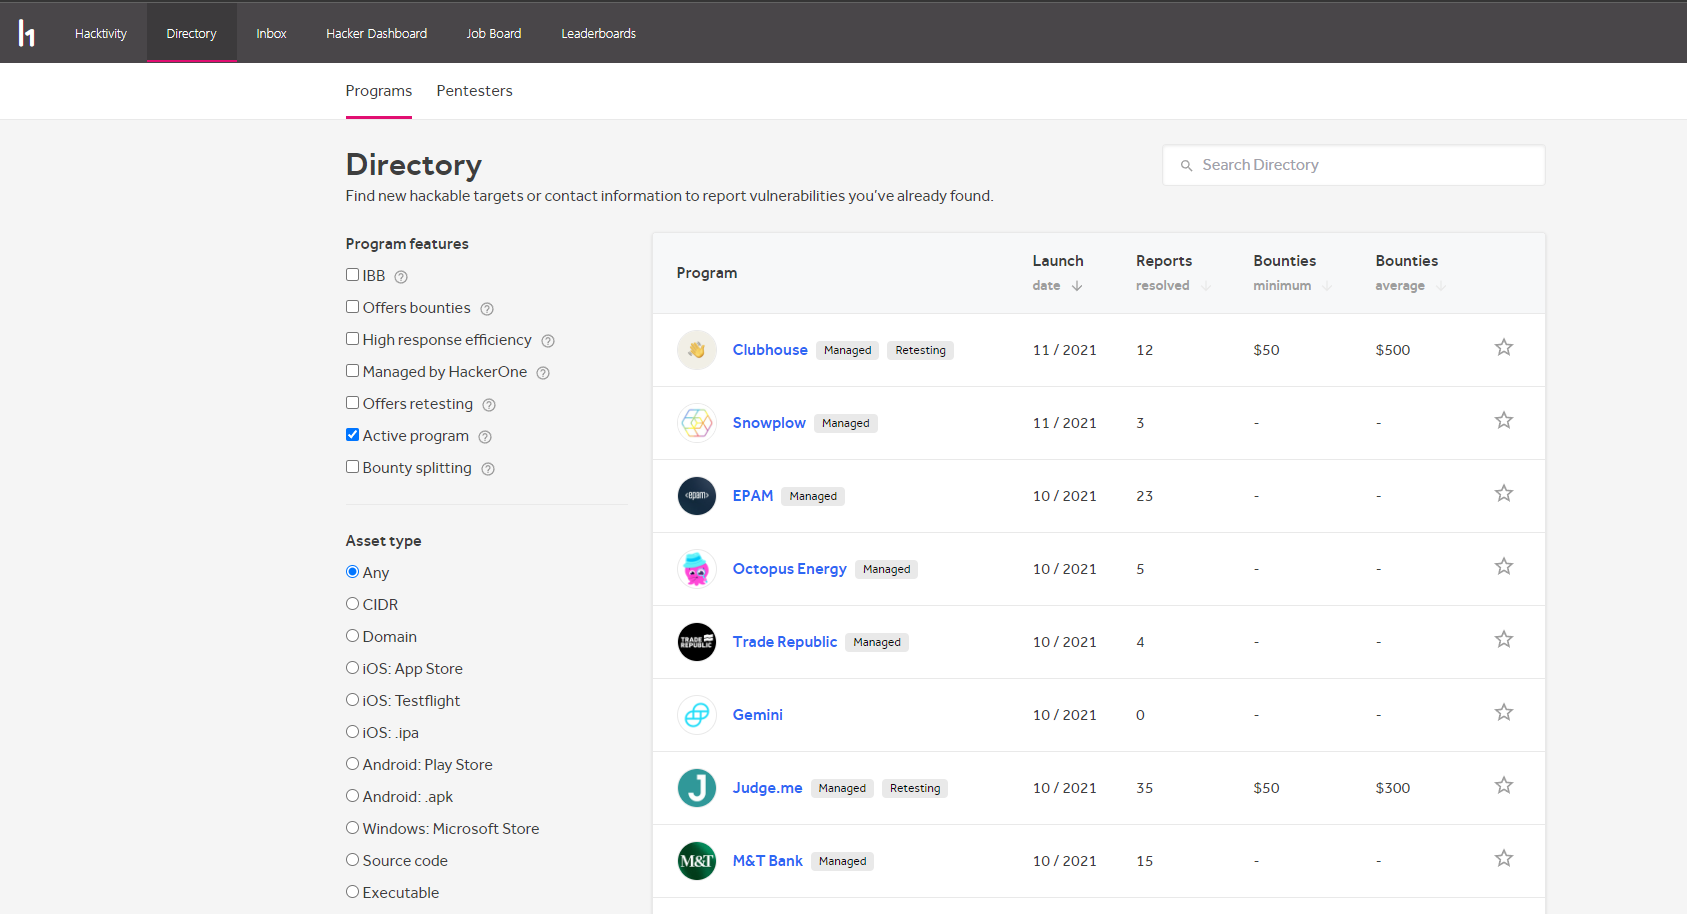The height and width of the screenshot is (914, 1687).
Task: Favorite Clubhouse with its star icon
Action: [1503, 347]
